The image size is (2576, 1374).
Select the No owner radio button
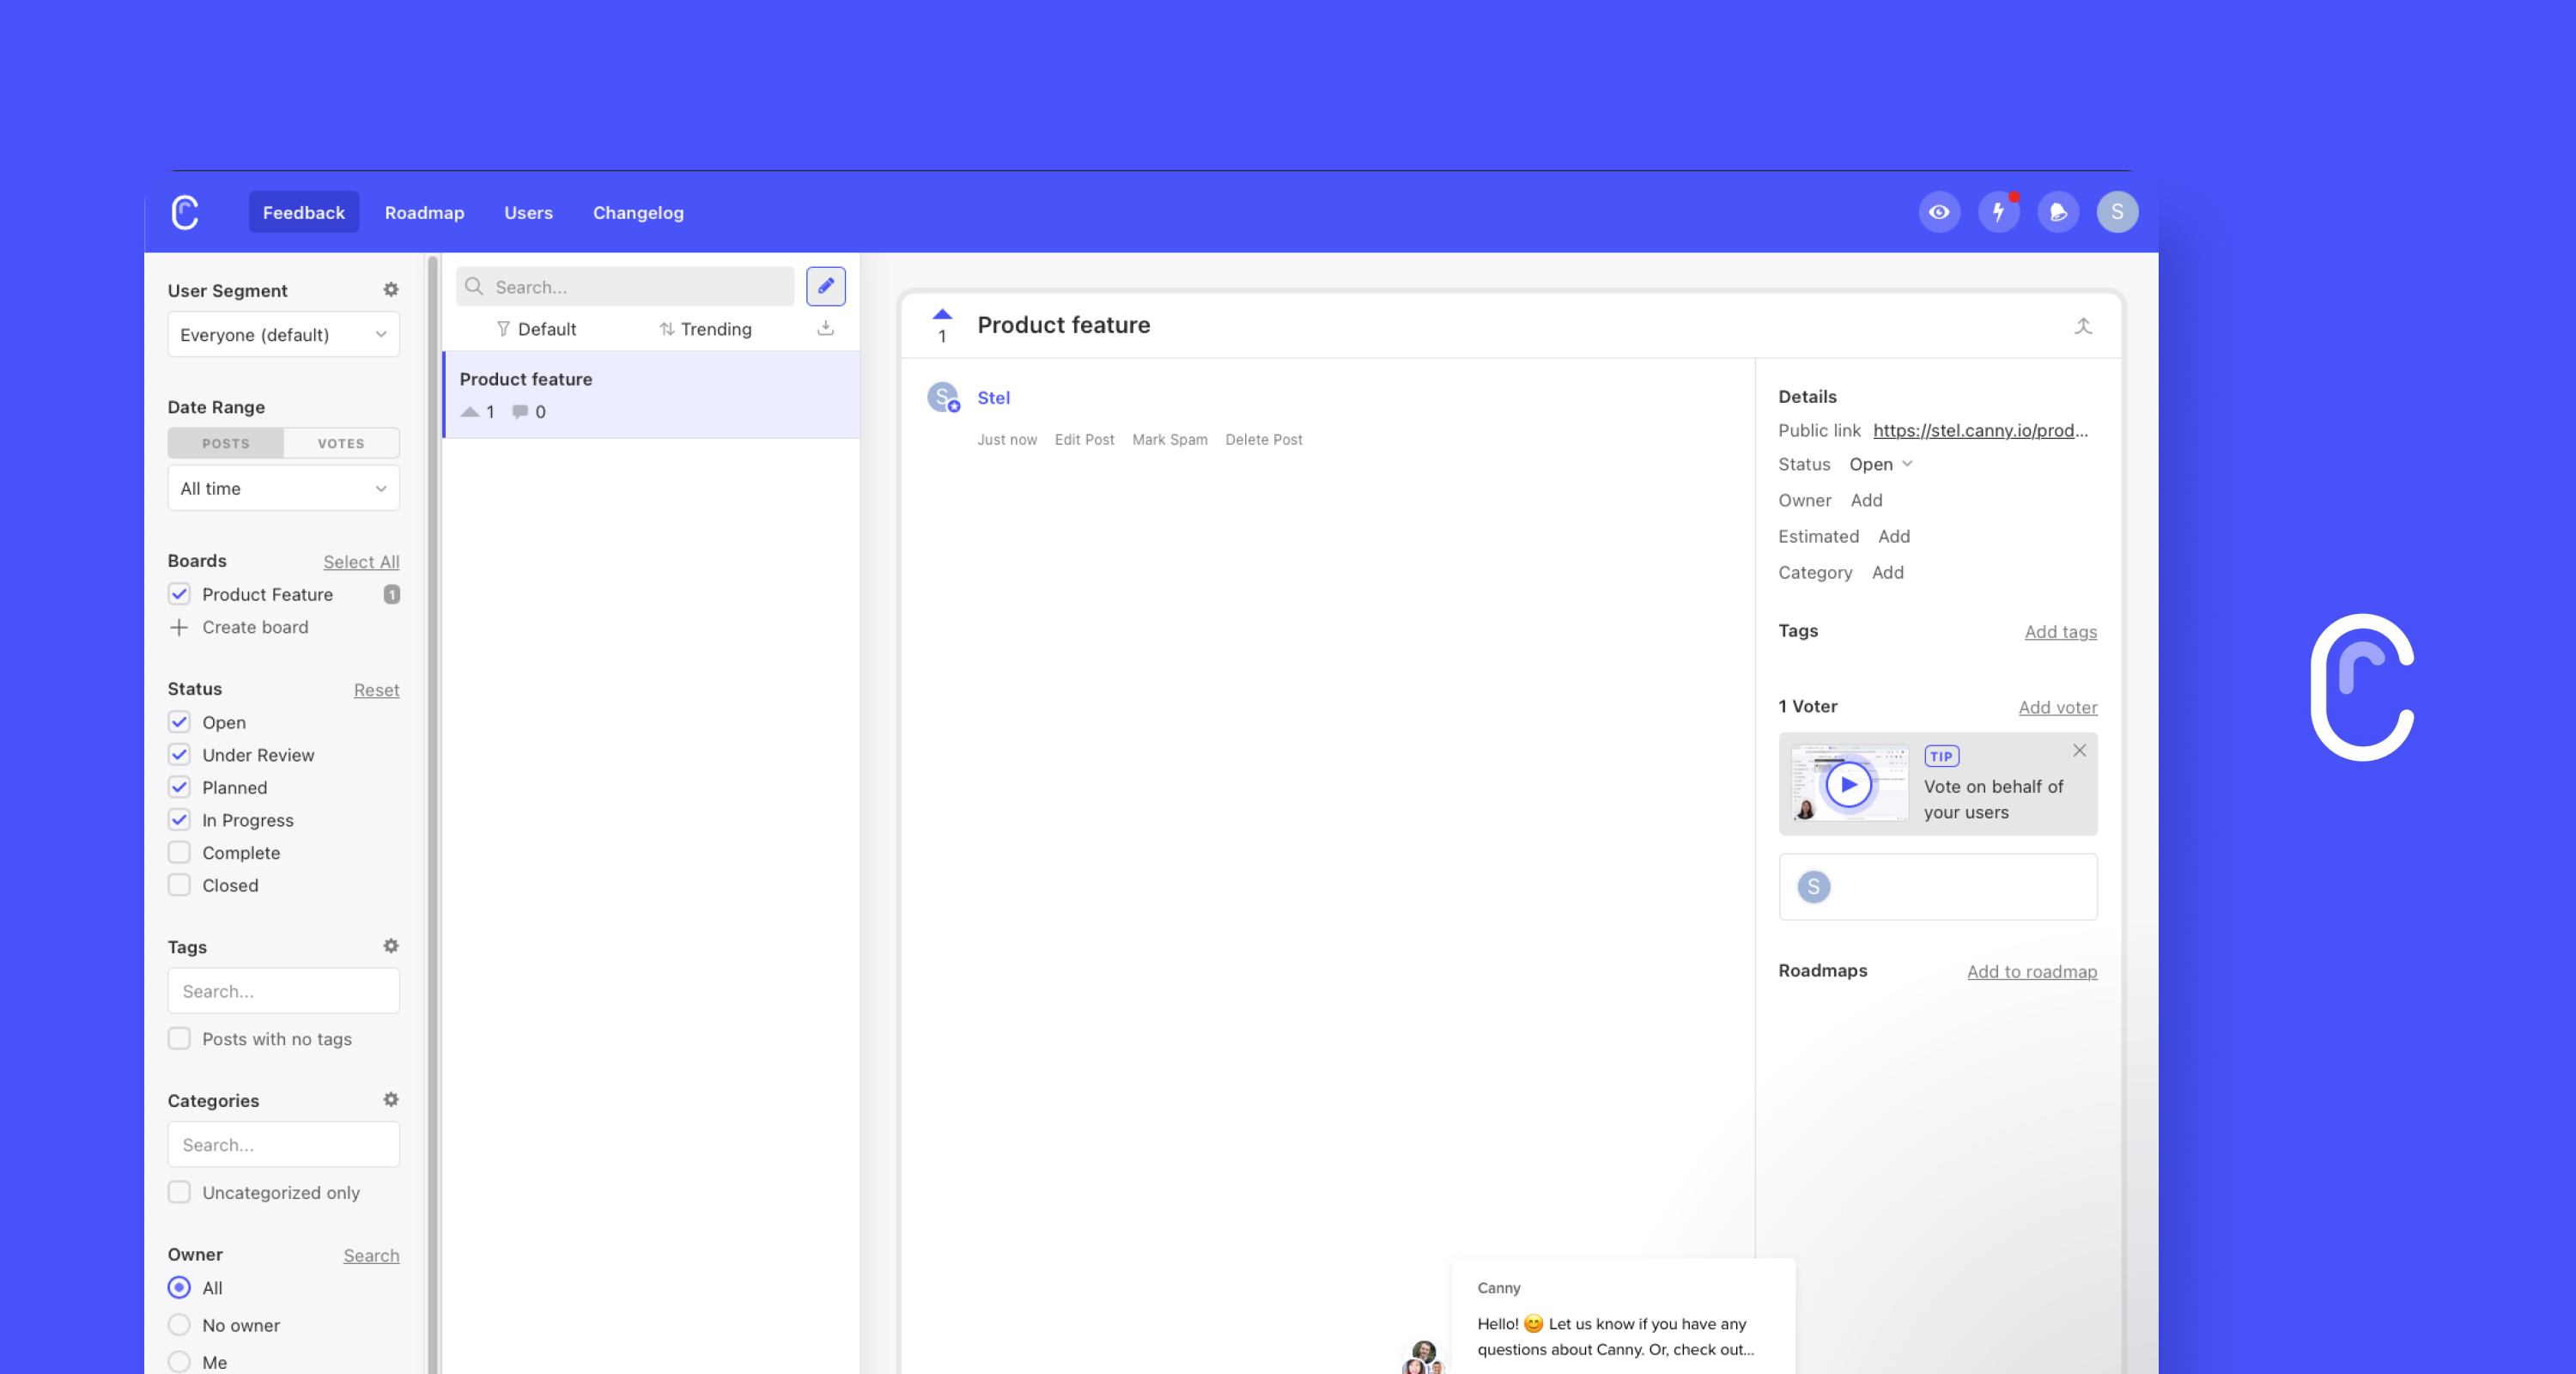tap(179, 1324)
